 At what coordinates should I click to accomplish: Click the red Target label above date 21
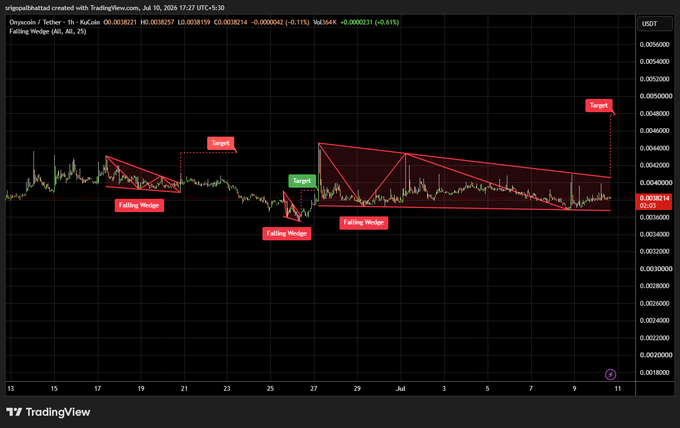[x=221, y=143]
